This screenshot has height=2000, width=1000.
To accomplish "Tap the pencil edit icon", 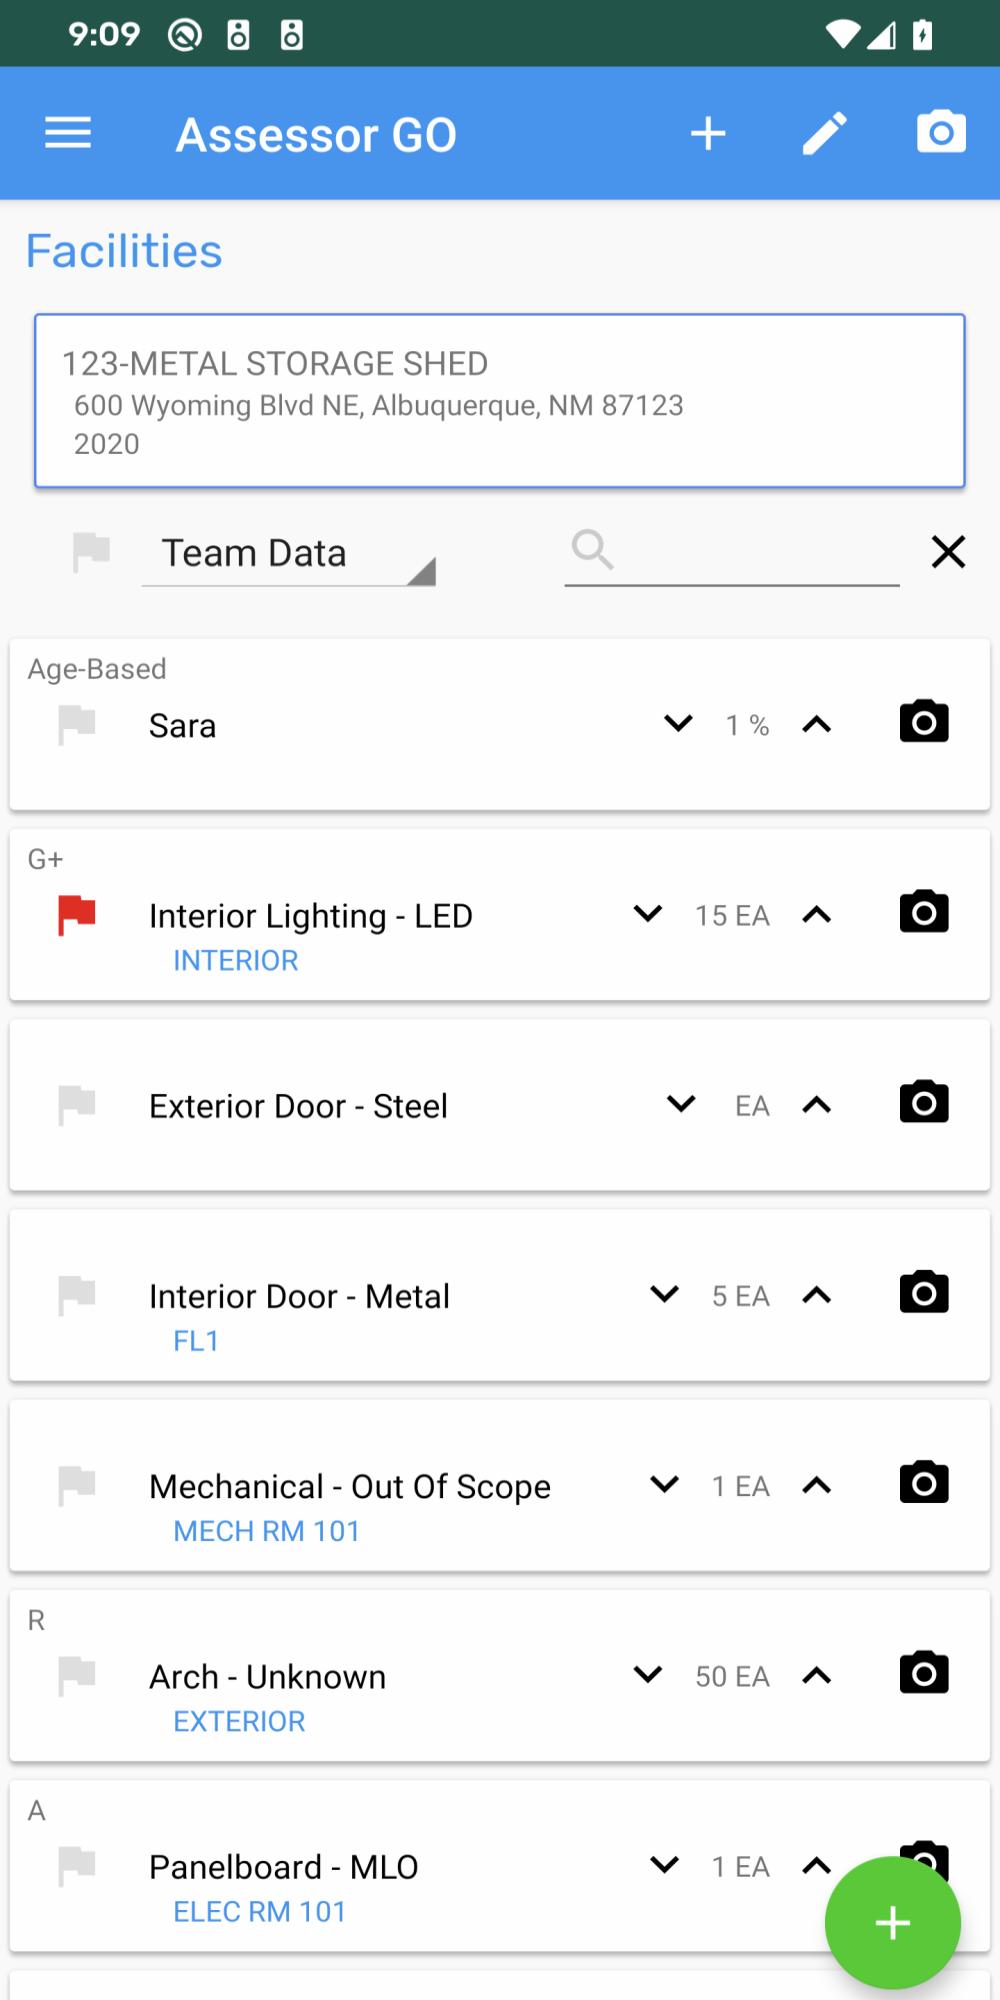I will (x=825, y=133).
